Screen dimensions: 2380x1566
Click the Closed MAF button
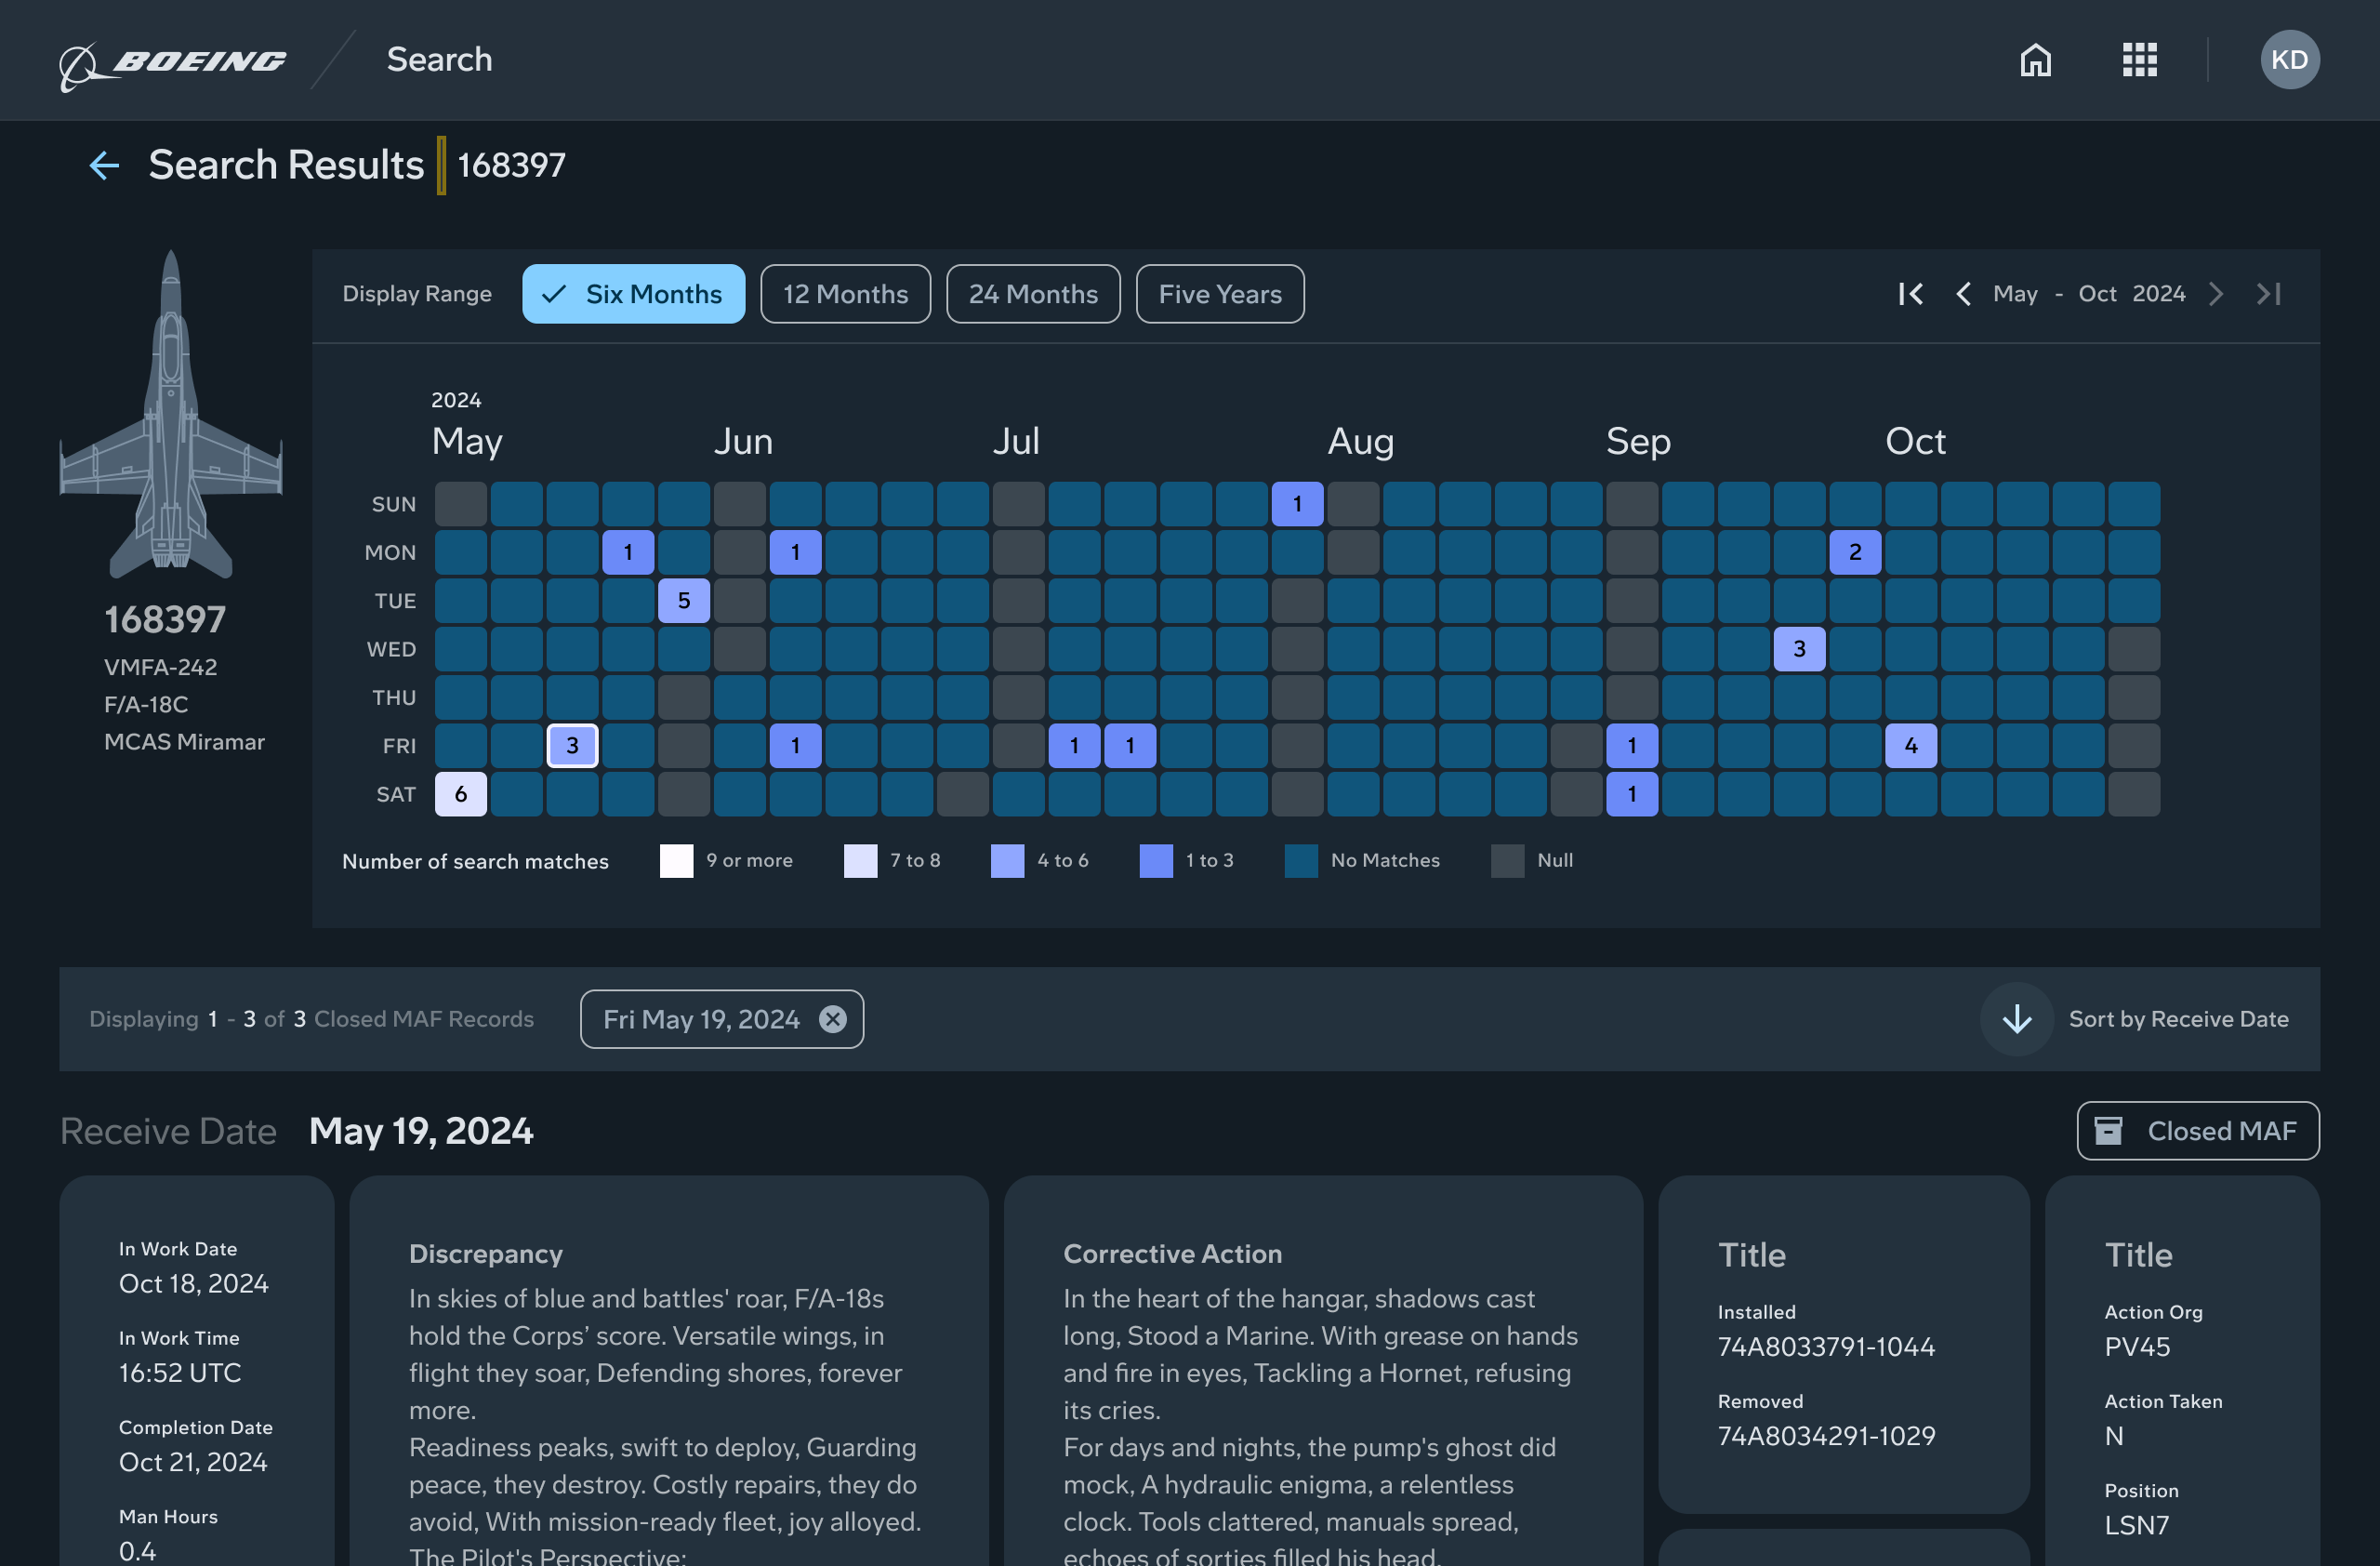click(2197, 1131)
